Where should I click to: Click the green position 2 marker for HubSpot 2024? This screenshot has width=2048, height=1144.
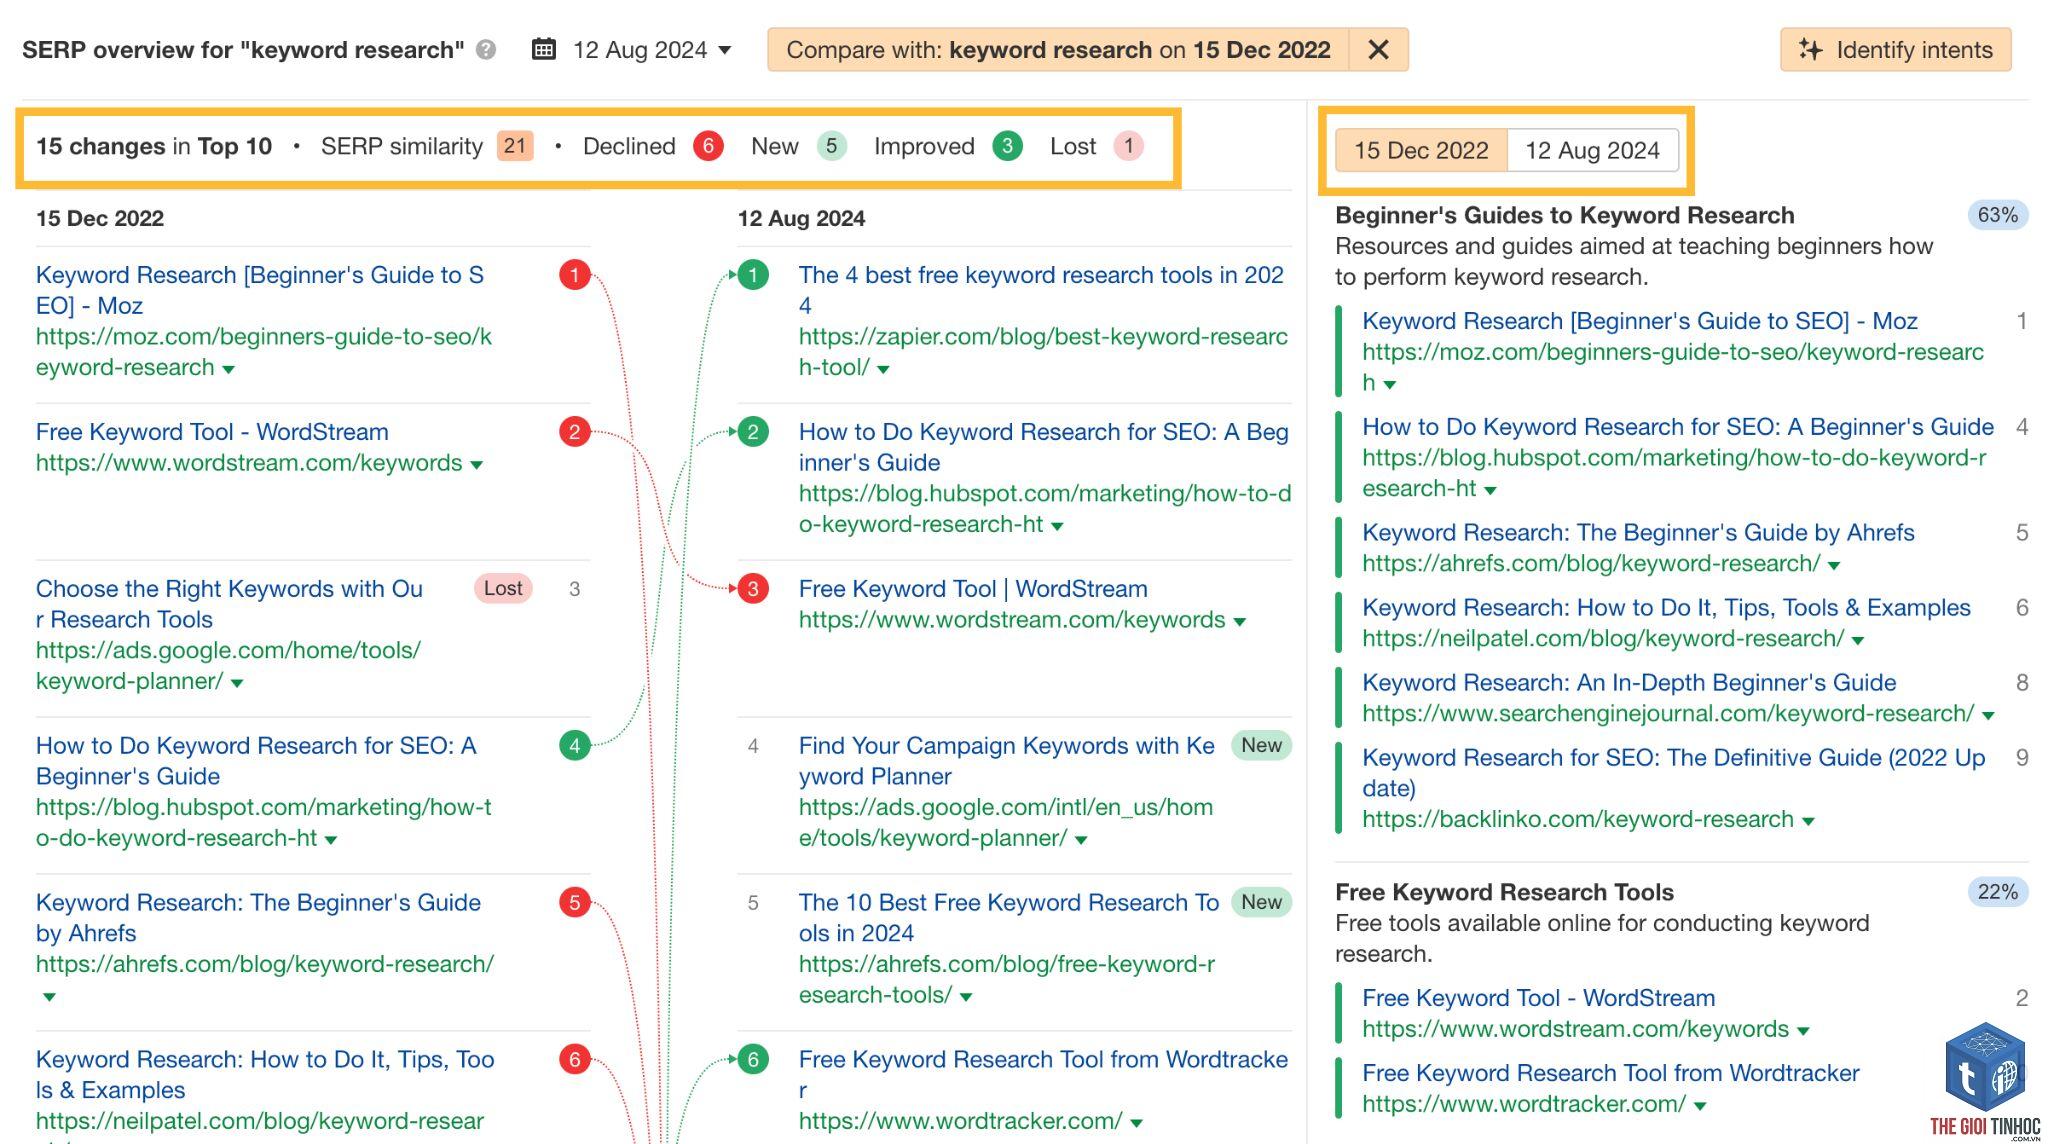pos(753,432)
